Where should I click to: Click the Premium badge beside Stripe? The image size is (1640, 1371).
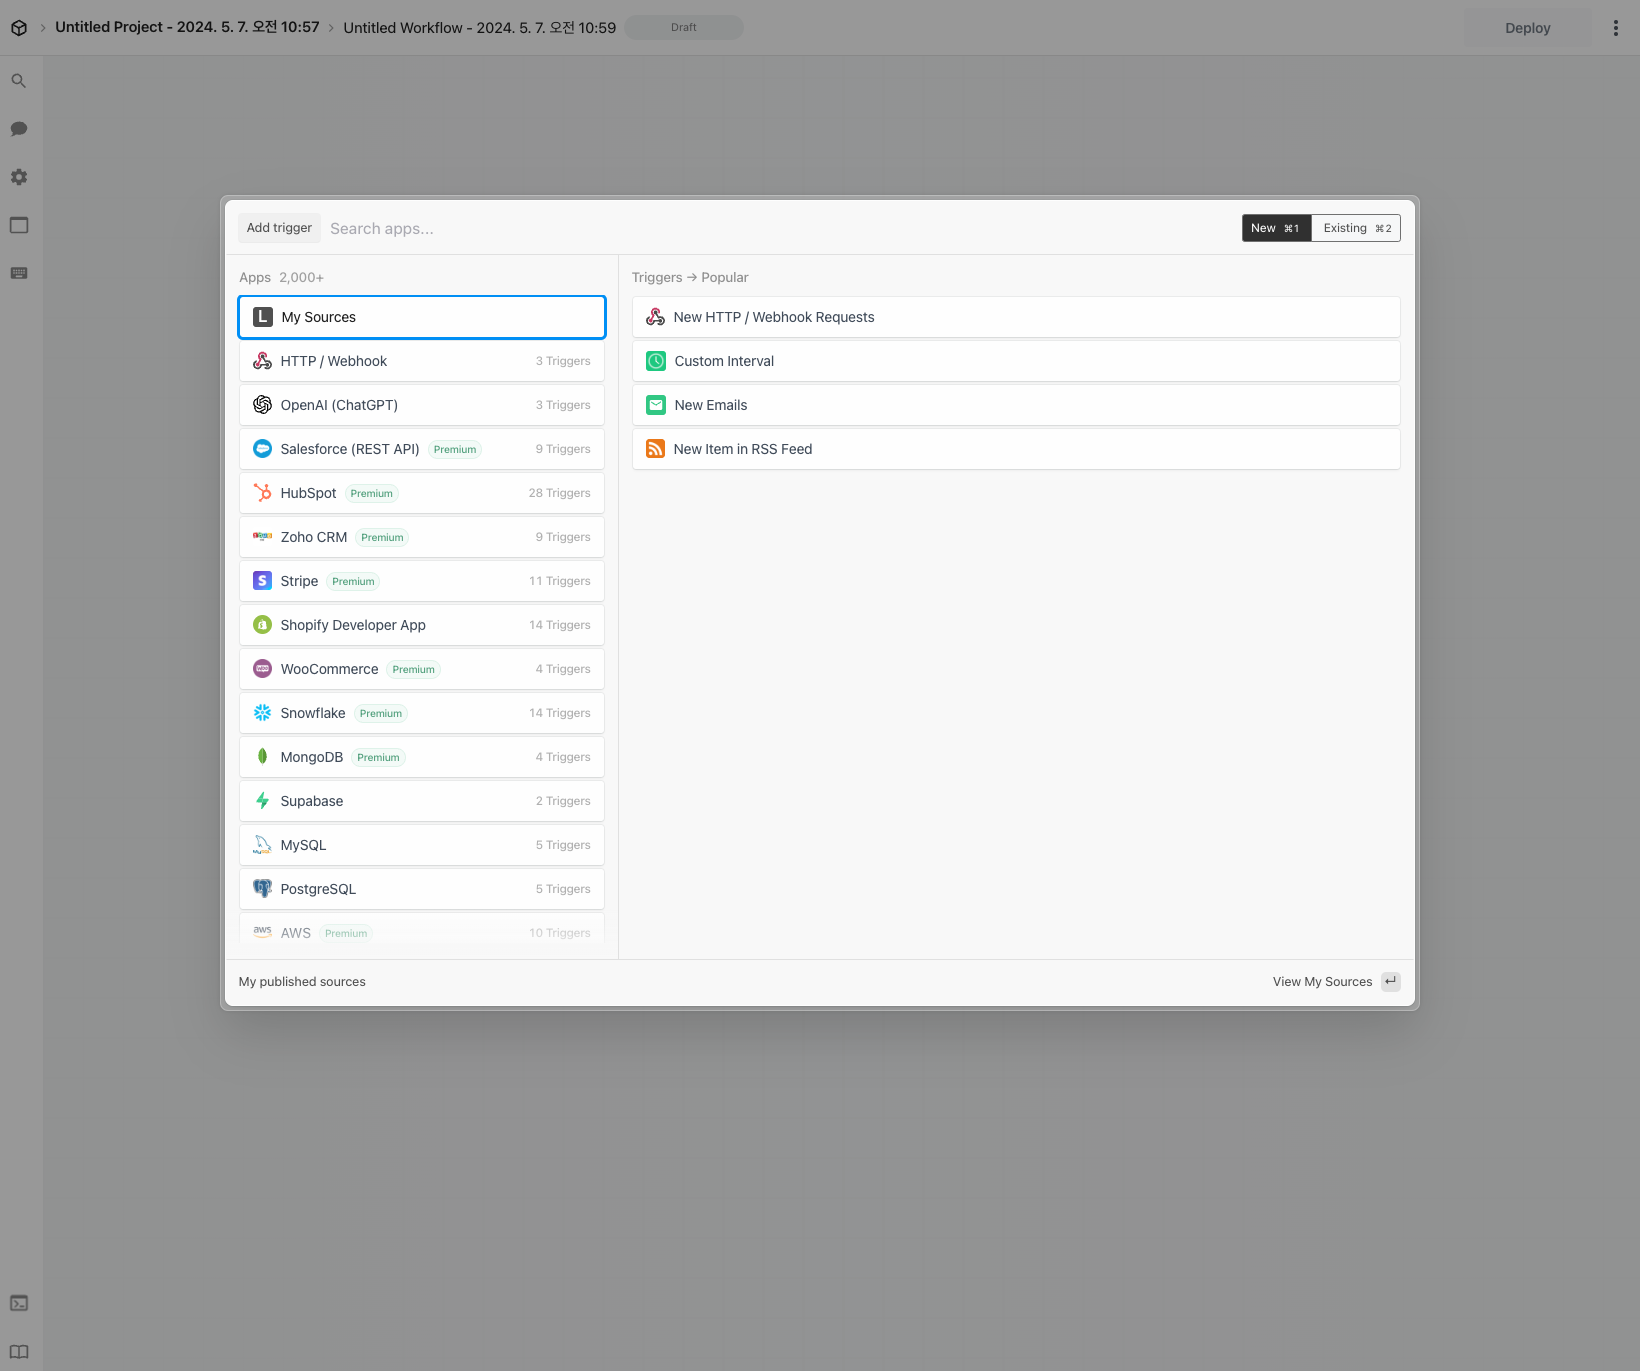(353, 581)
